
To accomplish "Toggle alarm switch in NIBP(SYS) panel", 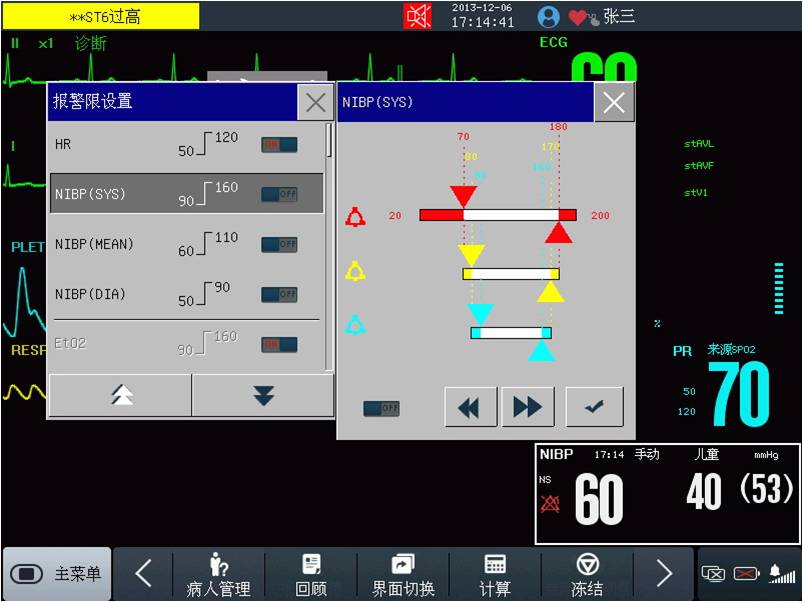I will (x=381, y=408).
